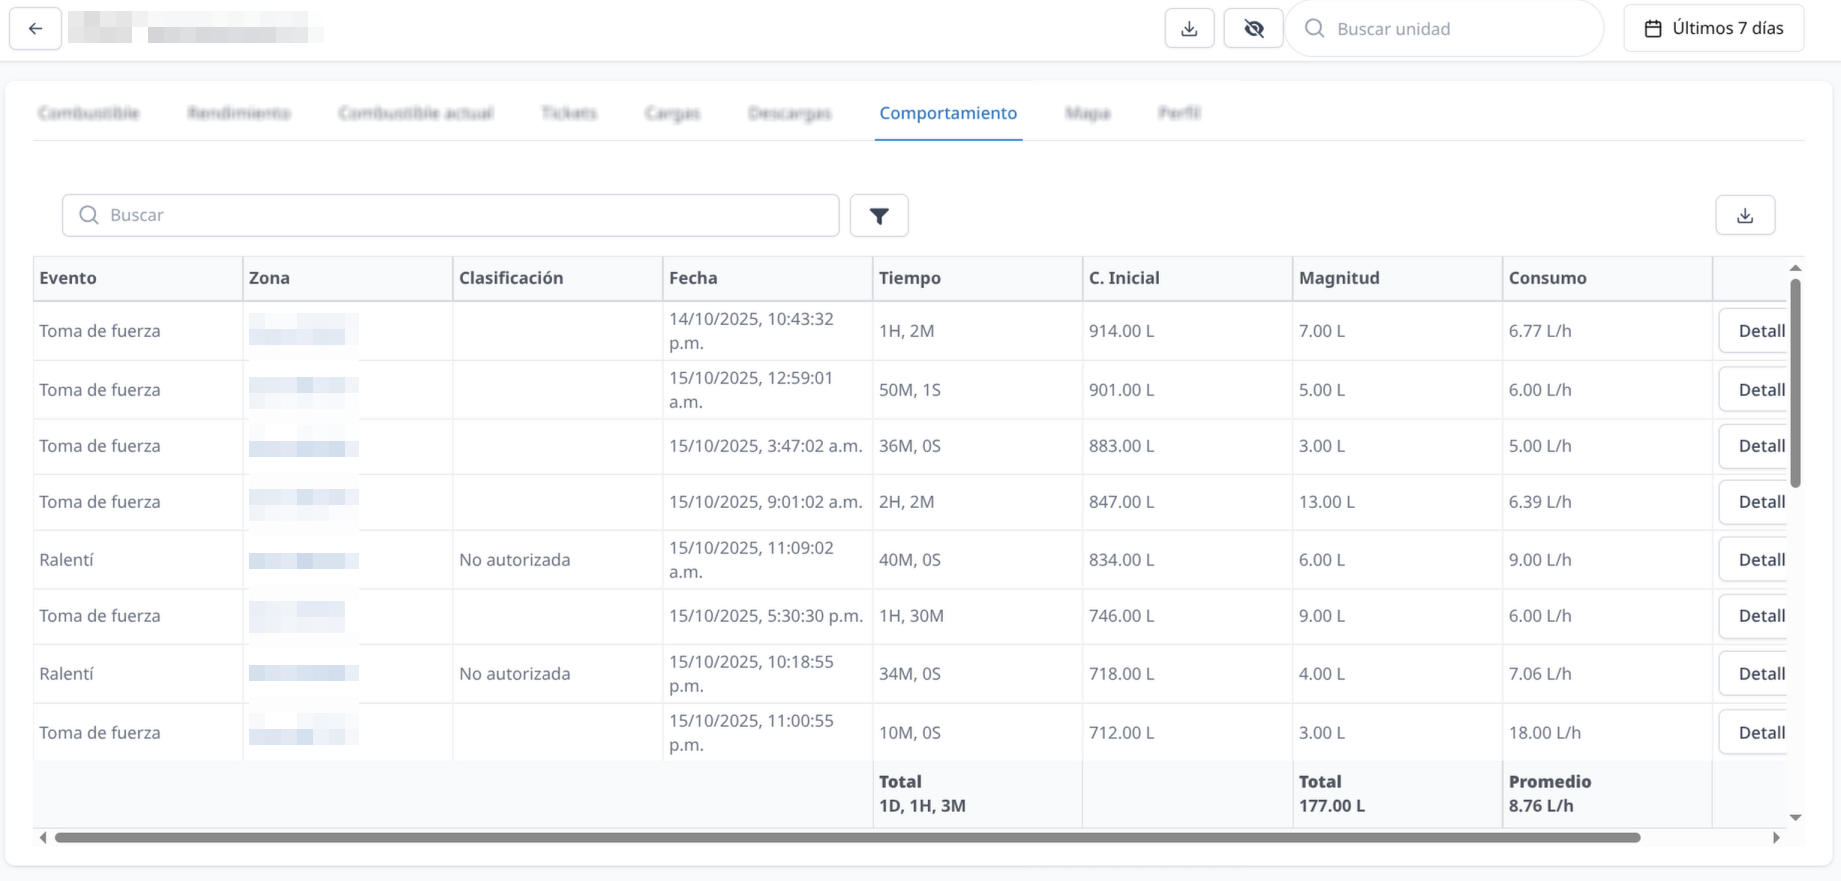Click the table's vertical scrollbar thumb
The image size is (1841, 881).
[x=1796, y=383]
